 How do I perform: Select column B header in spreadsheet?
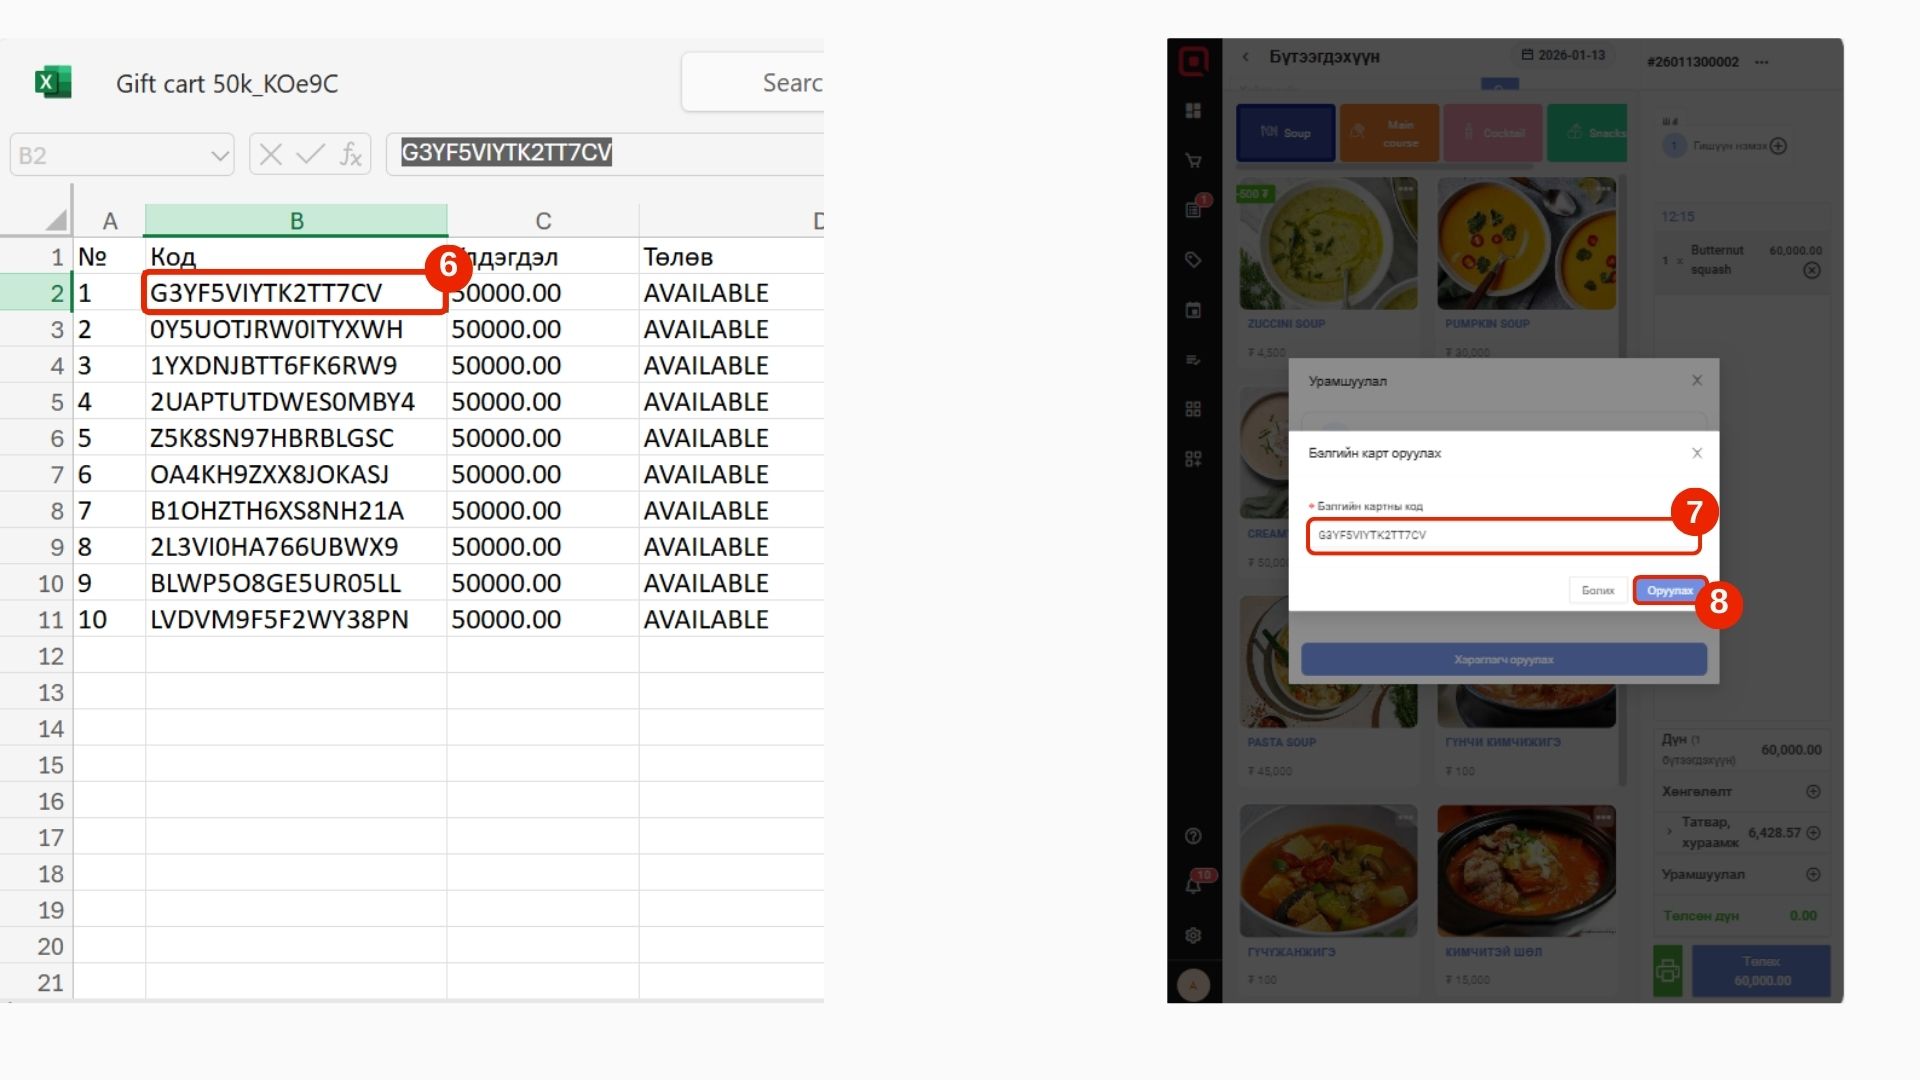point(296,220)
